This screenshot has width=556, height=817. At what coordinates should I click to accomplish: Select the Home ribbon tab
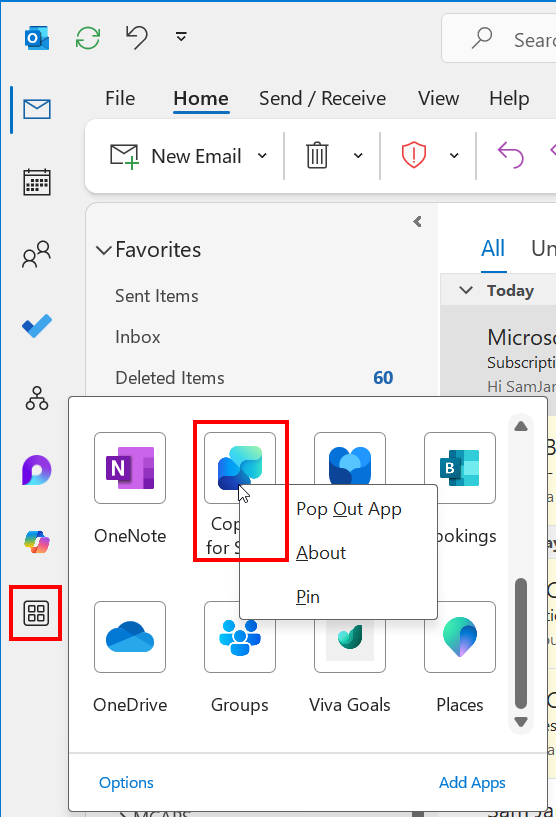[201, 98]
